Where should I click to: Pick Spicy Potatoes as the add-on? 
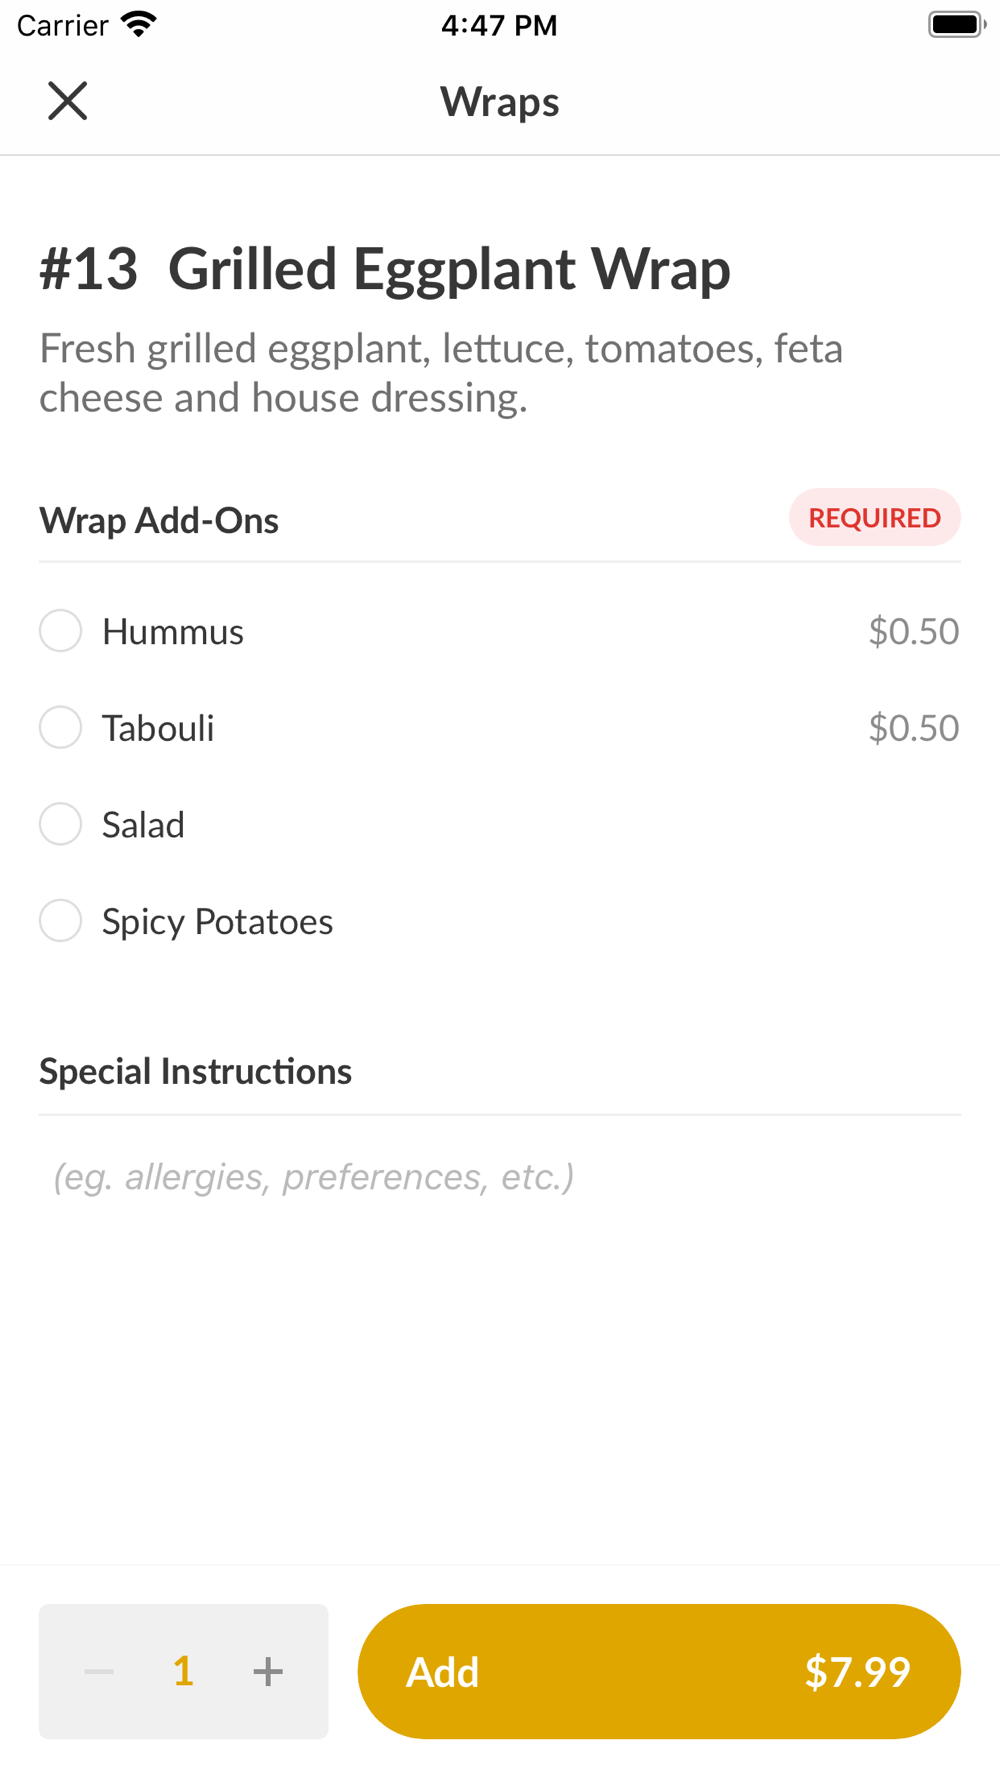[x=60, y=921]
